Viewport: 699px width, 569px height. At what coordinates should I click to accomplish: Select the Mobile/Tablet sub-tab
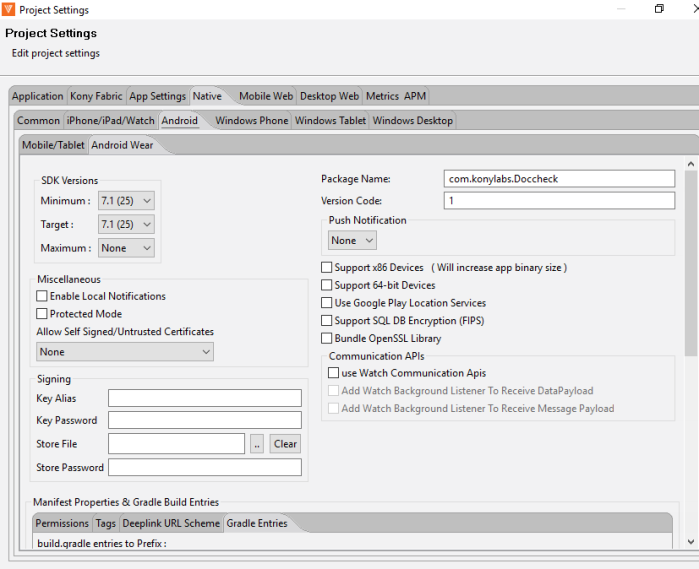[x=53, y=145]
